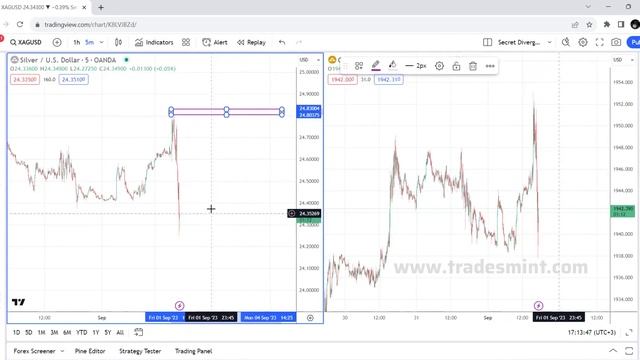Open the Forex Screener tab
This screenshot has height=360, width=640.
[x=34, y=351]
